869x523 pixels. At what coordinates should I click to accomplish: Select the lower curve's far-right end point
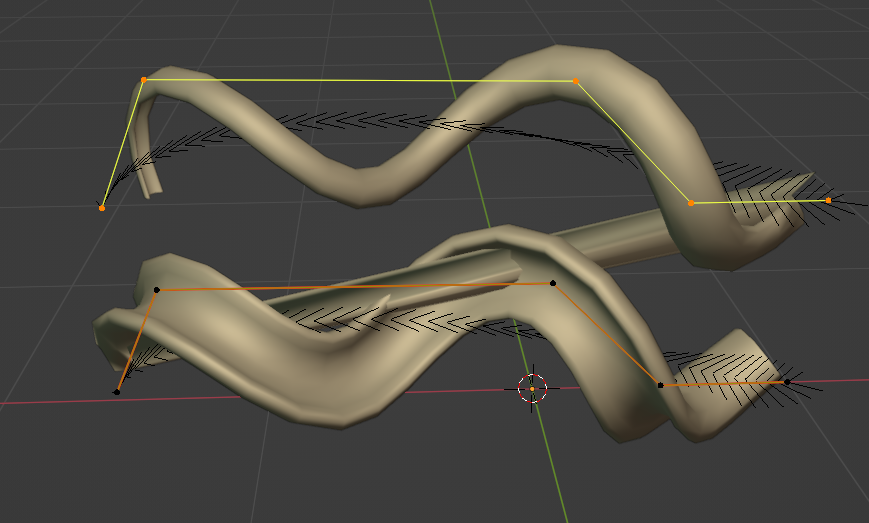pyautogui.click(x=788, y=382)
